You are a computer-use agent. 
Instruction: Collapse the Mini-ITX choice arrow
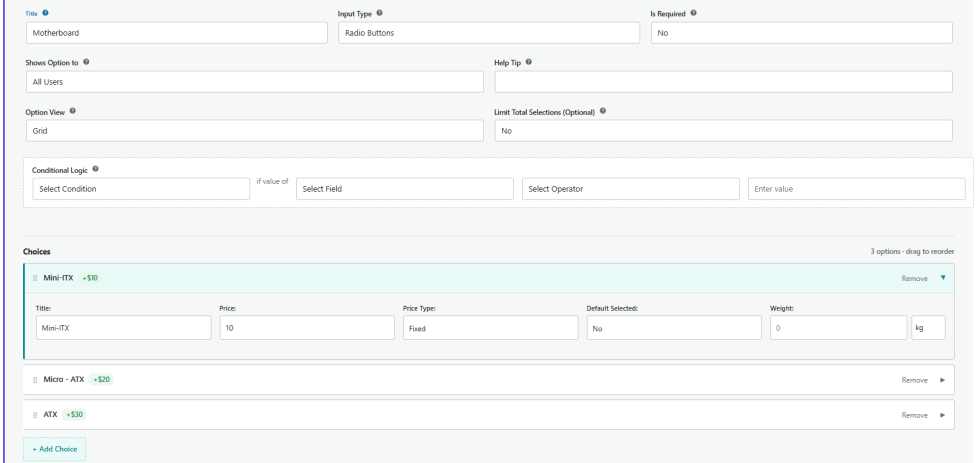pyautogui.click(x=943, y=278)
